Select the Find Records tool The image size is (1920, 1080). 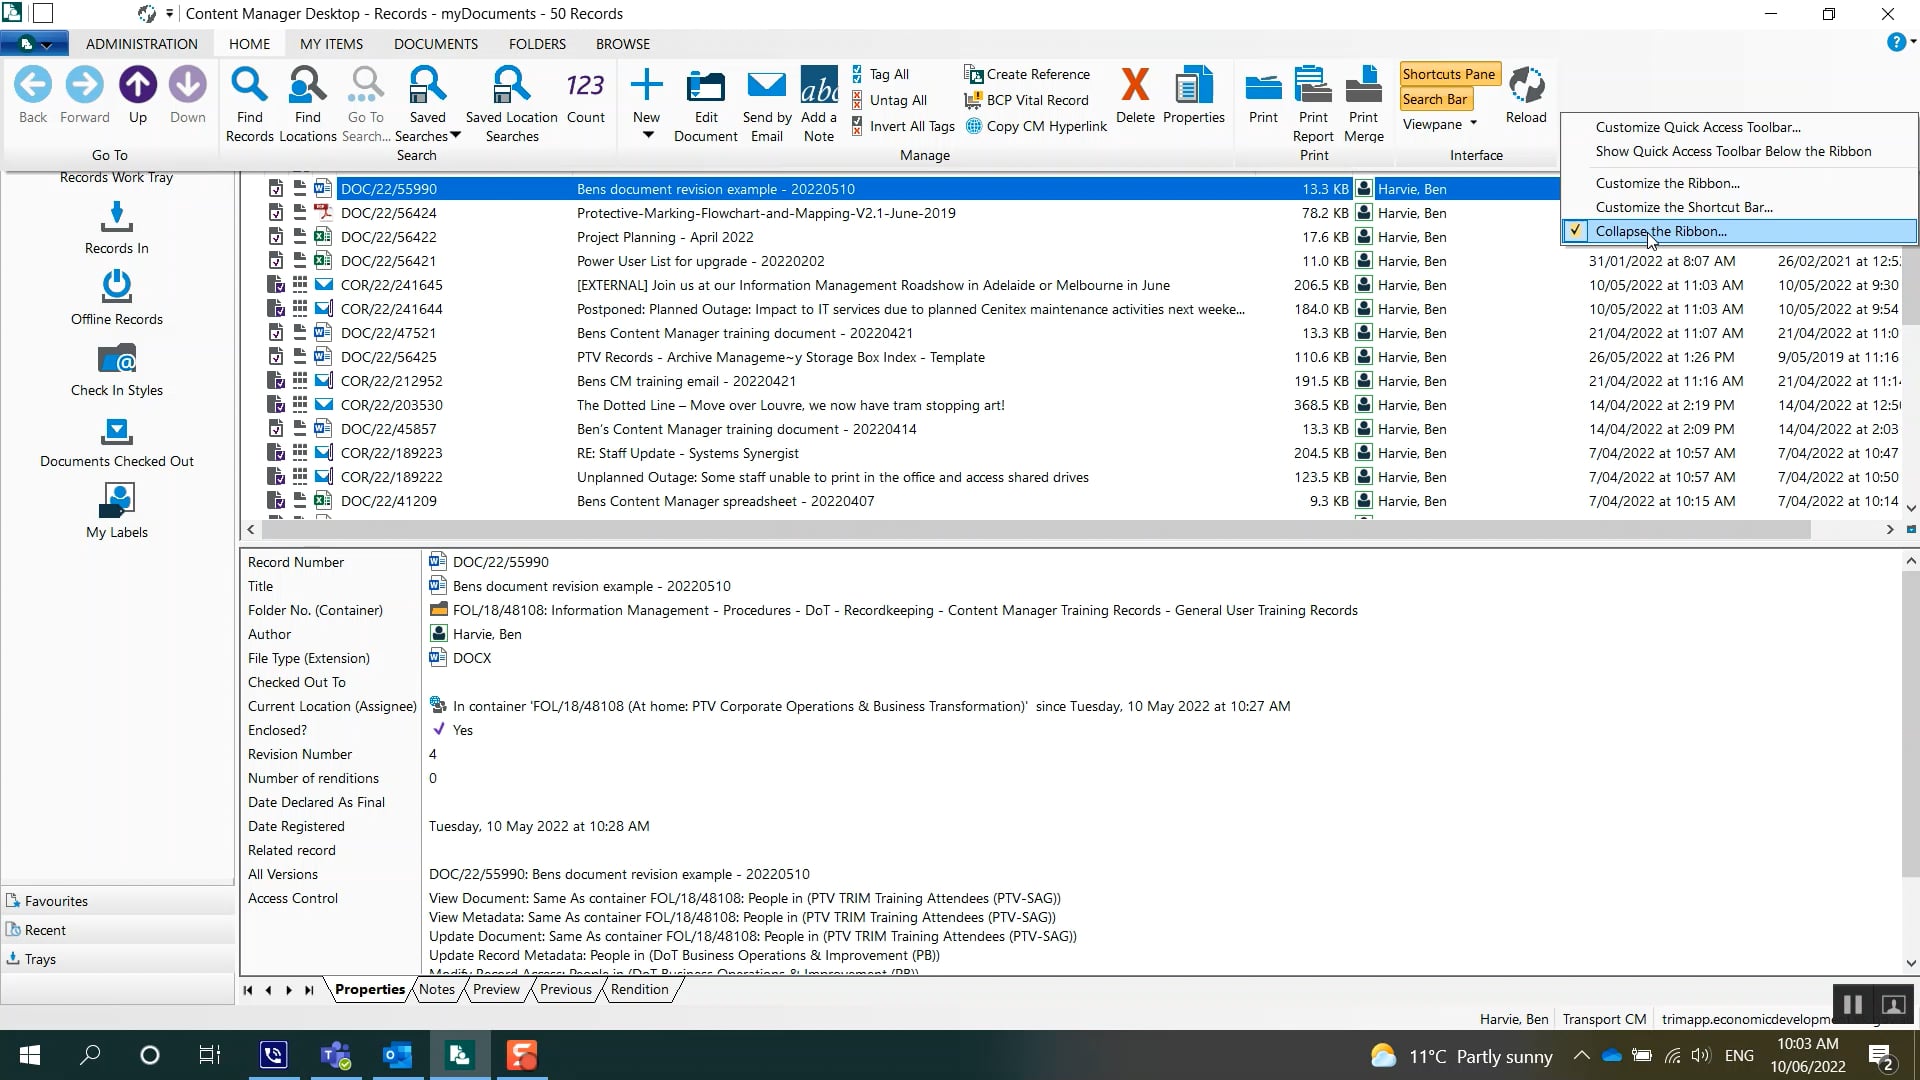point(249,100)
